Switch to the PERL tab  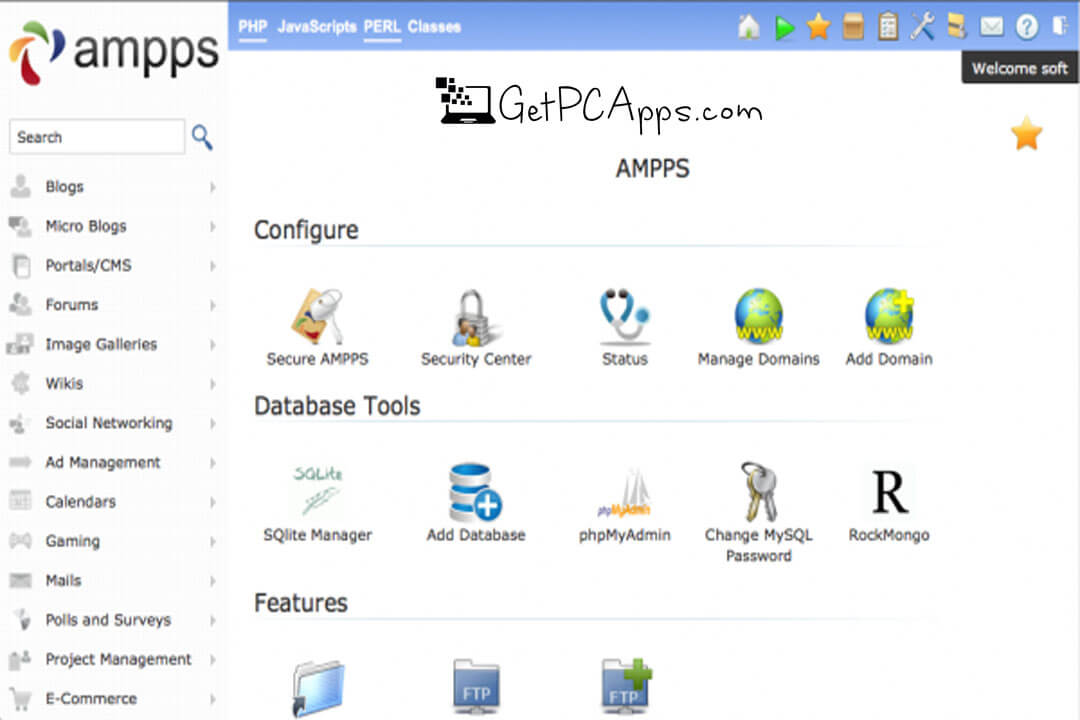point(382,27)
